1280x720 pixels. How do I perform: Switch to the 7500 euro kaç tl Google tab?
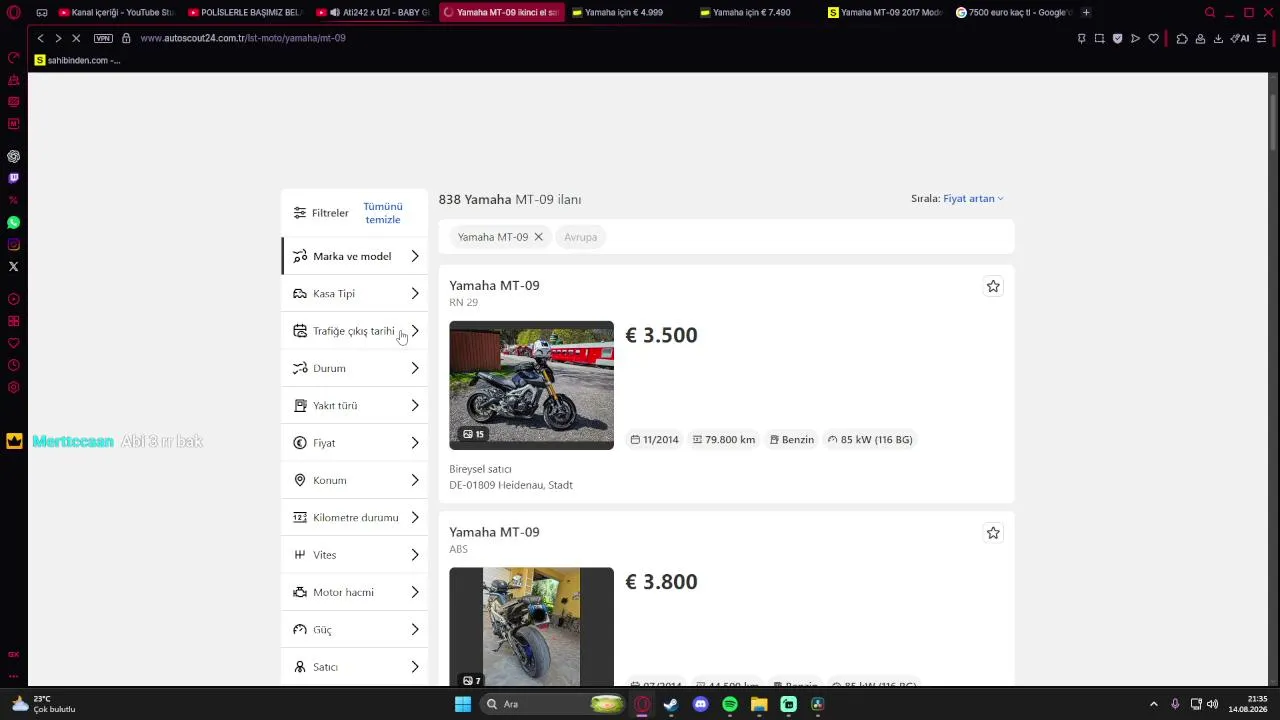coord(1013,13)
